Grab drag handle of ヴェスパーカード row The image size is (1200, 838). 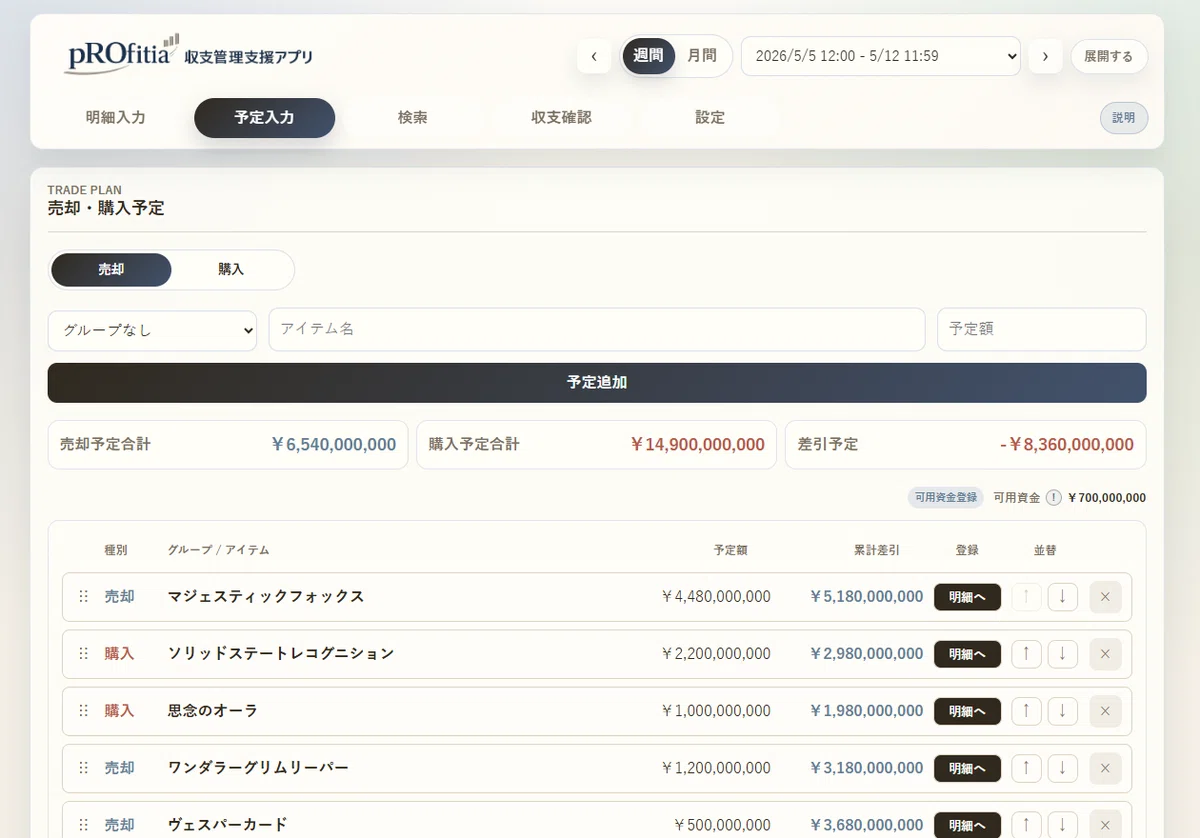click(x=84, y=825)
